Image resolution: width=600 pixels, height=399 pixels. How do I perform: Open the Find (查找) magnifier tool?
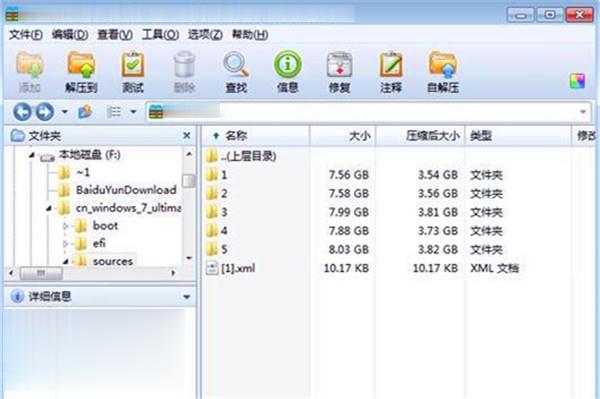click(x=236, y=65)
